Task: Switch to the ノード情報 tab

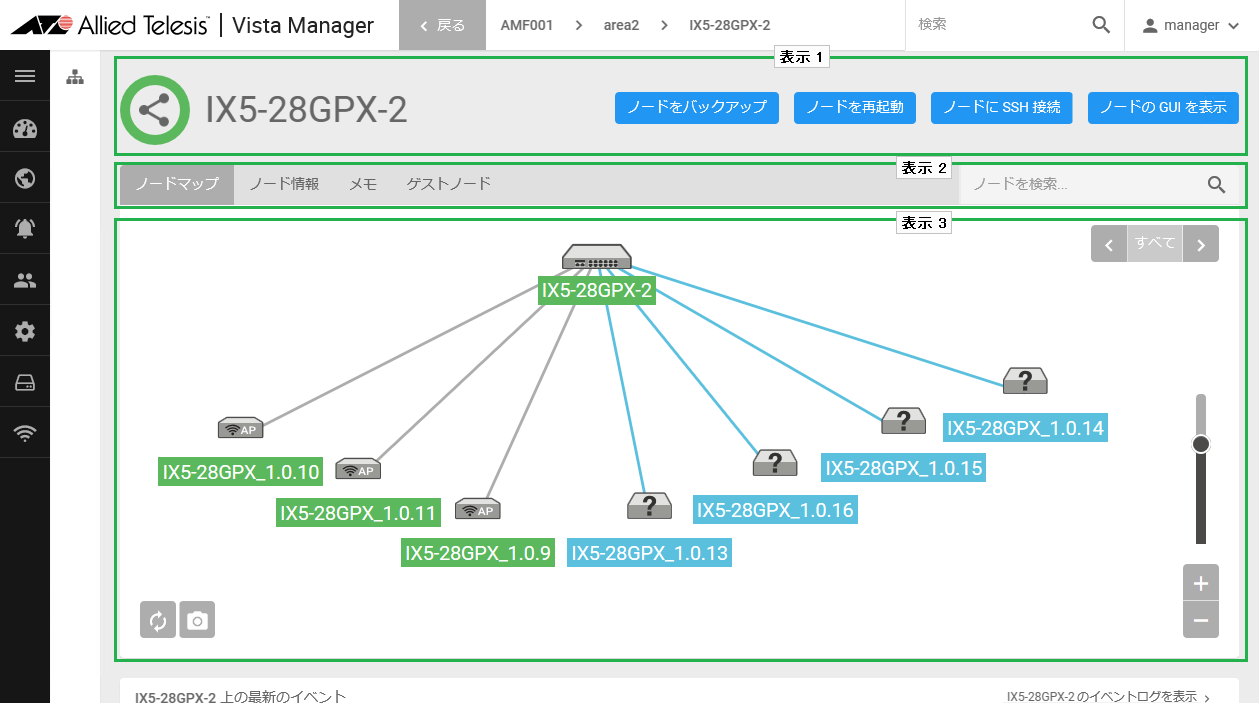Action: [x=284, y=184]
